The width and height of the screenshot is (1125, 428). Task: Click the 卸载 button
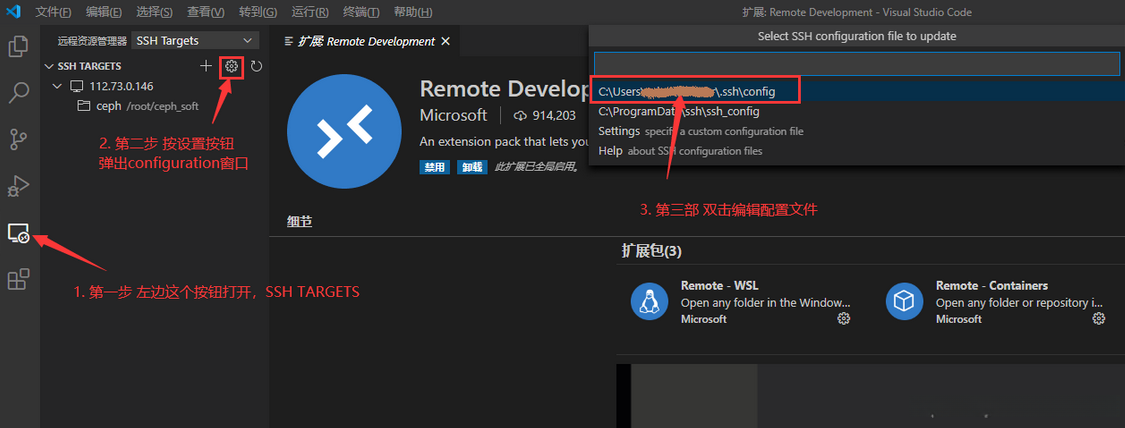472,167
